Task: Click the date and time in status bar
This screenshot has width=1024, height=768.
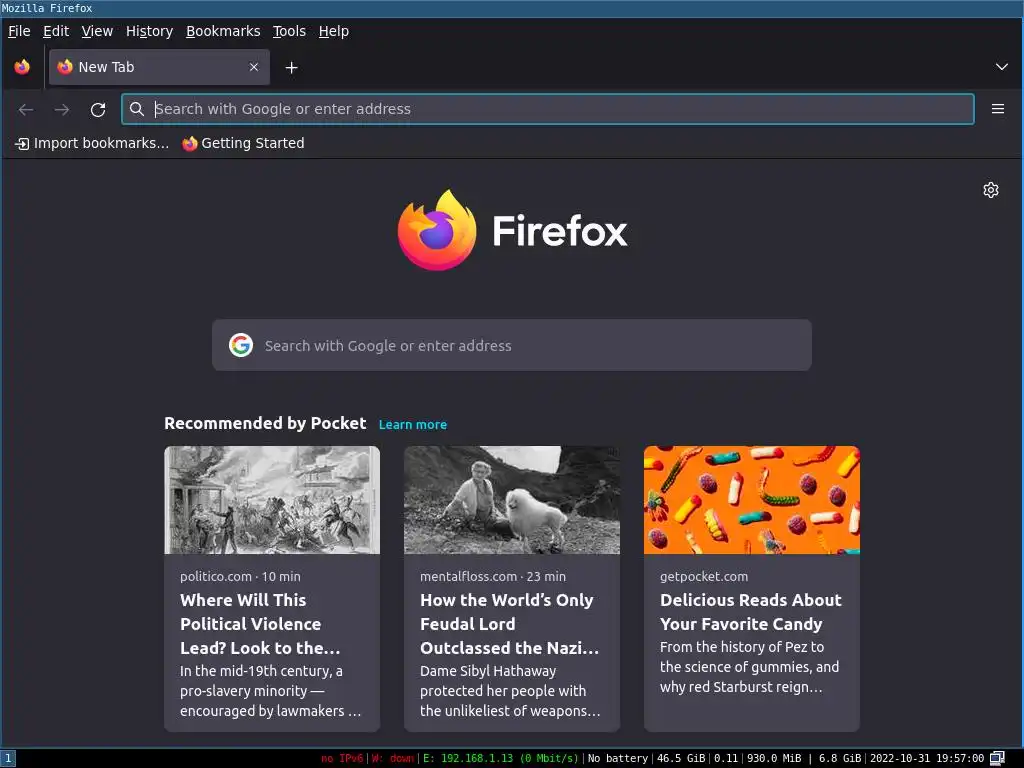Action: click(x=927, y=758)
